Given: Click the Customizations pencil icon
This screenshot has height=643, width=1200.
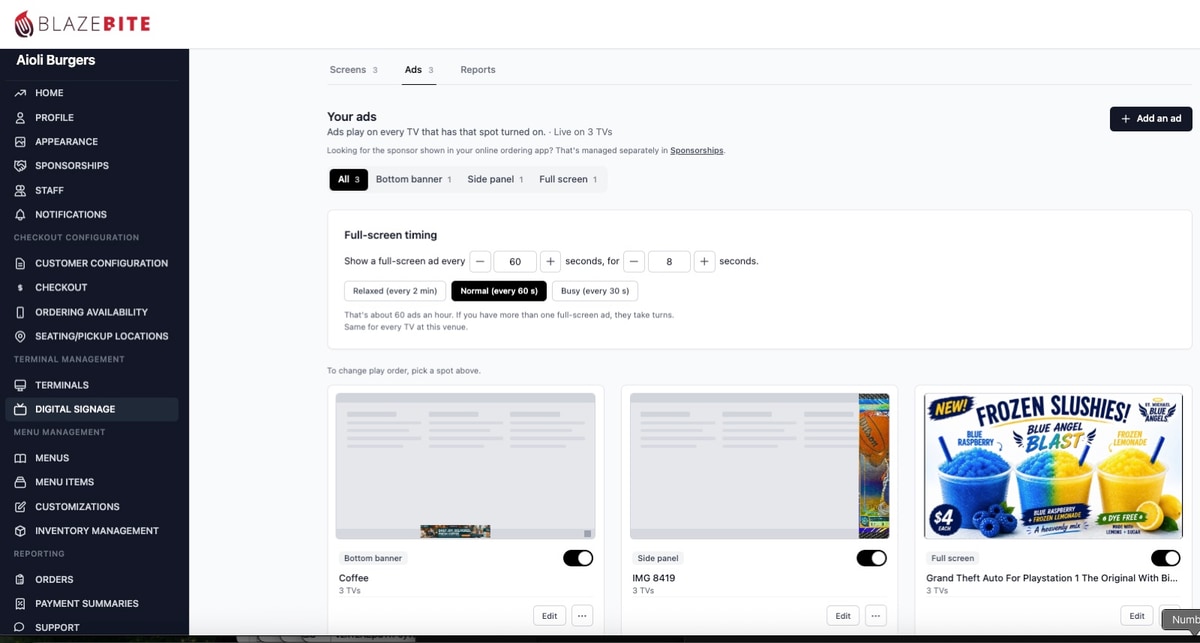Looking at the screenshot, I should point(20,507).
